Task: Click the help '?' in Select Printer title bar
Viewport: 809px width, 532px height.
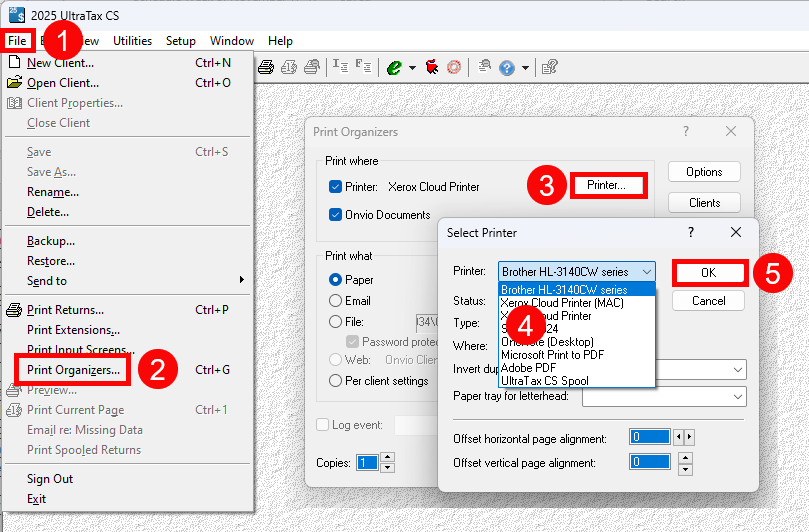Action: [x=691, y=232]
